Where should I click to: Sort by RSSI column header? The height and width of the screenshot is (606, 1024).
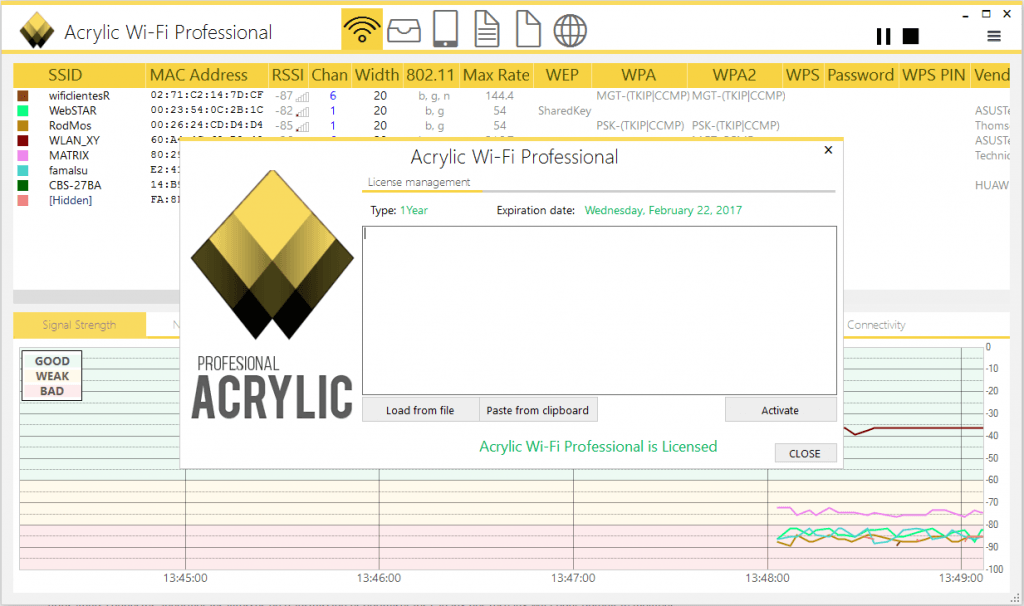(287, 75)
